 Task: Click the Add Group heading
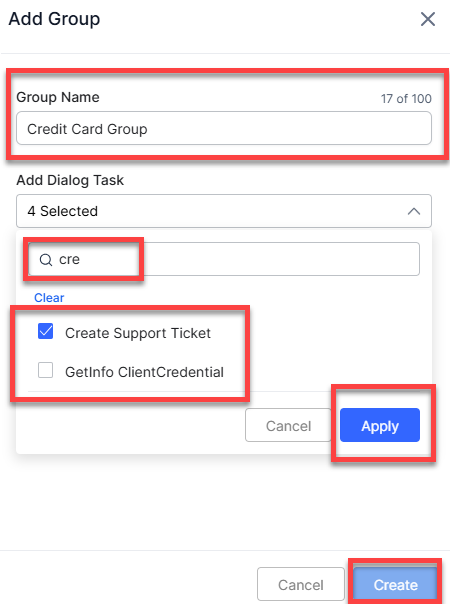pyautogui.click(x=54, y=19)
